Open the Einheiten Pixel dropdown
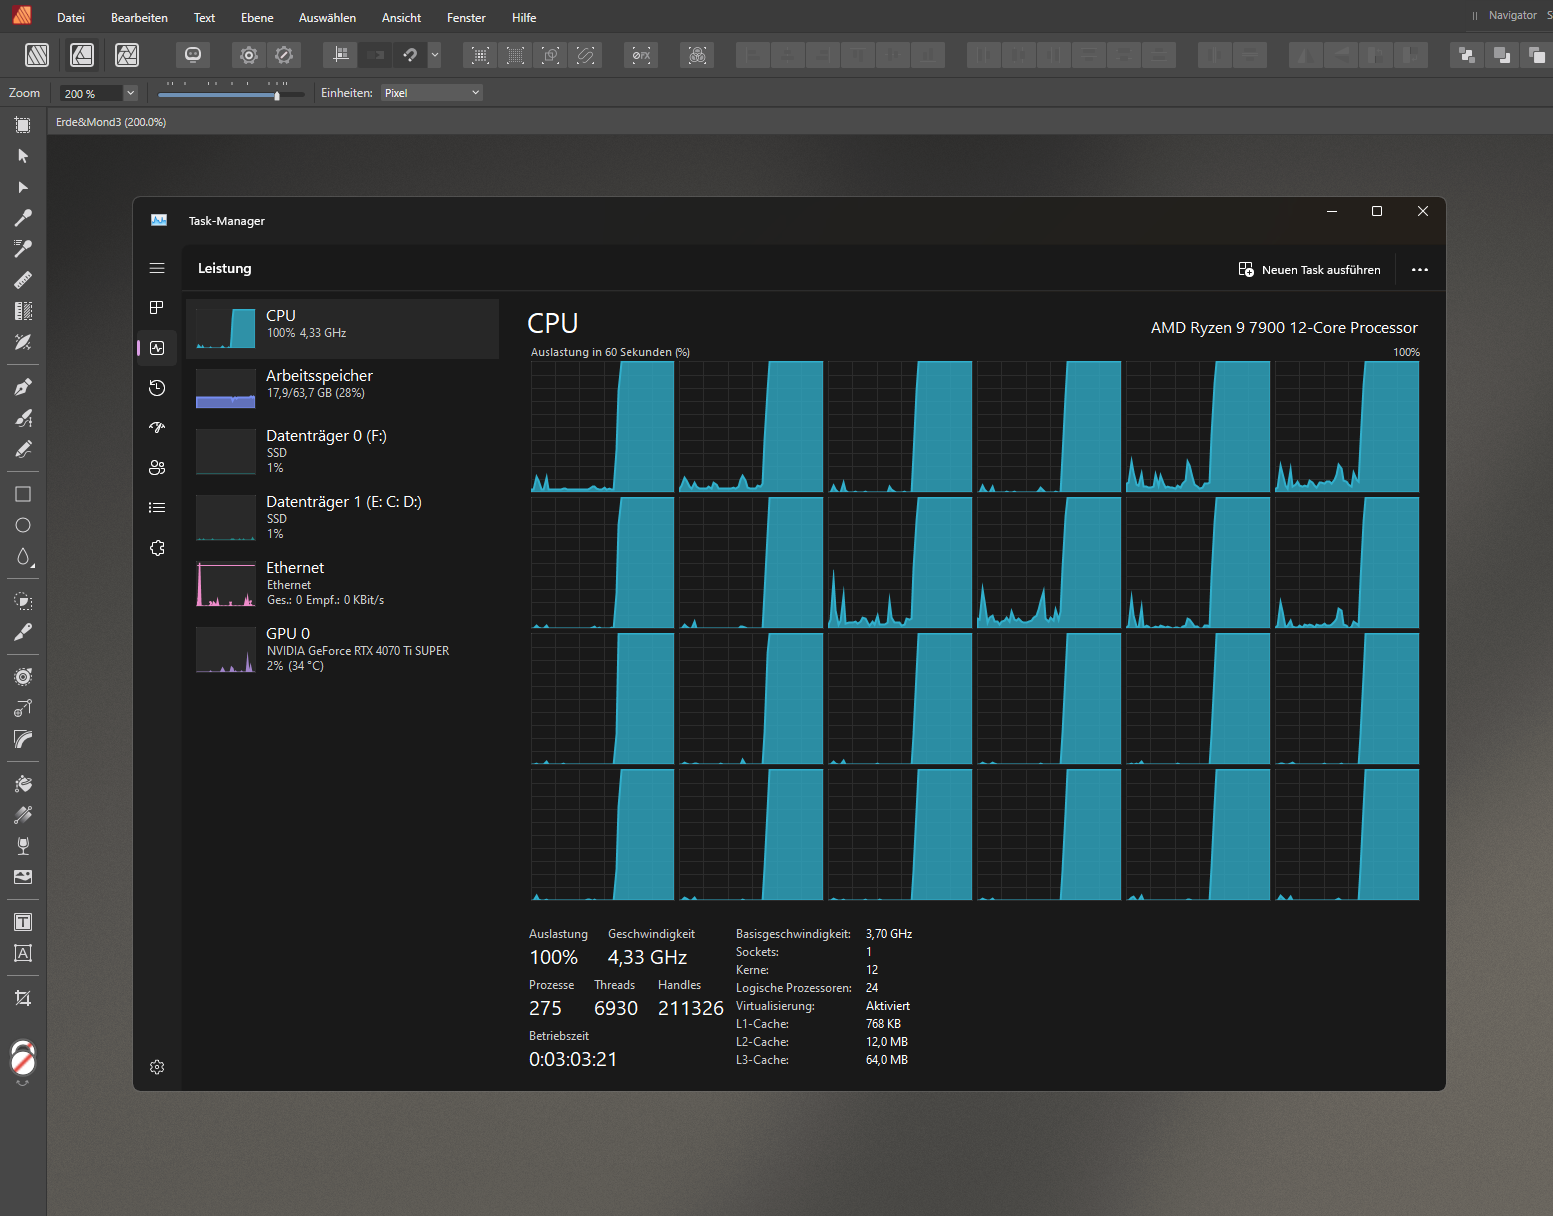Viewport: 1553px width, 1216px height. pos(432,93)
